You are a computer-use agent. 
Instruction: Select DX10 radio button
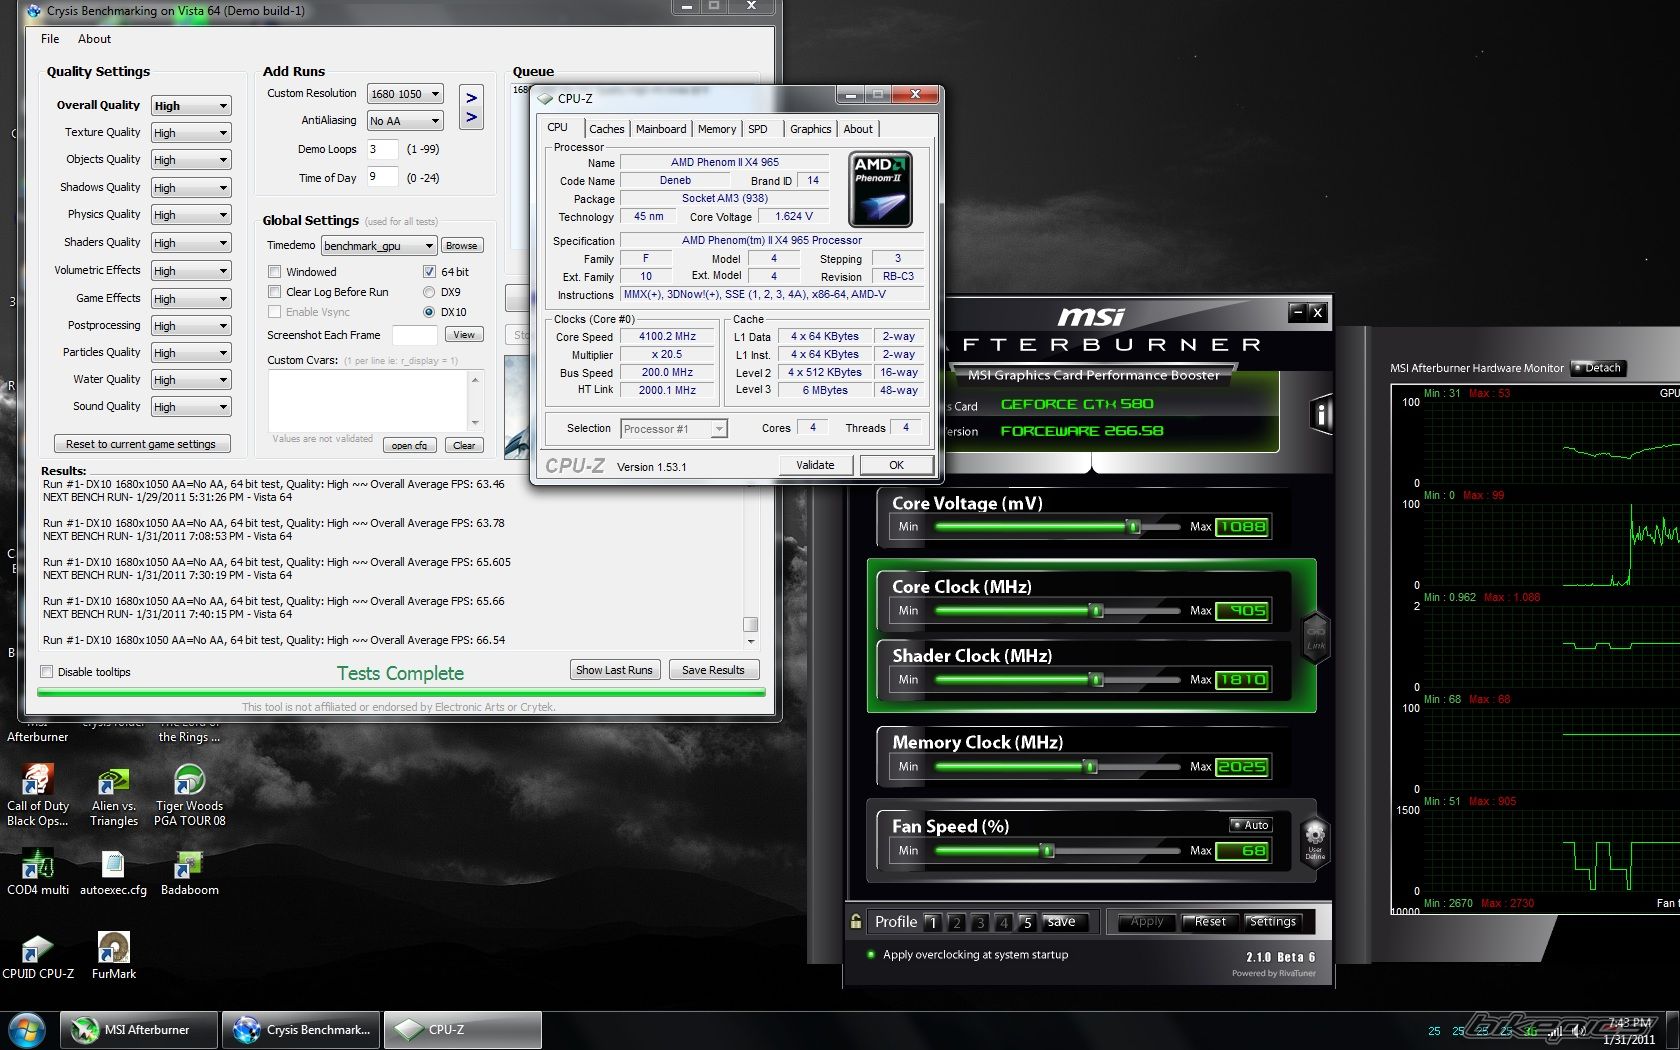(429, 312)
